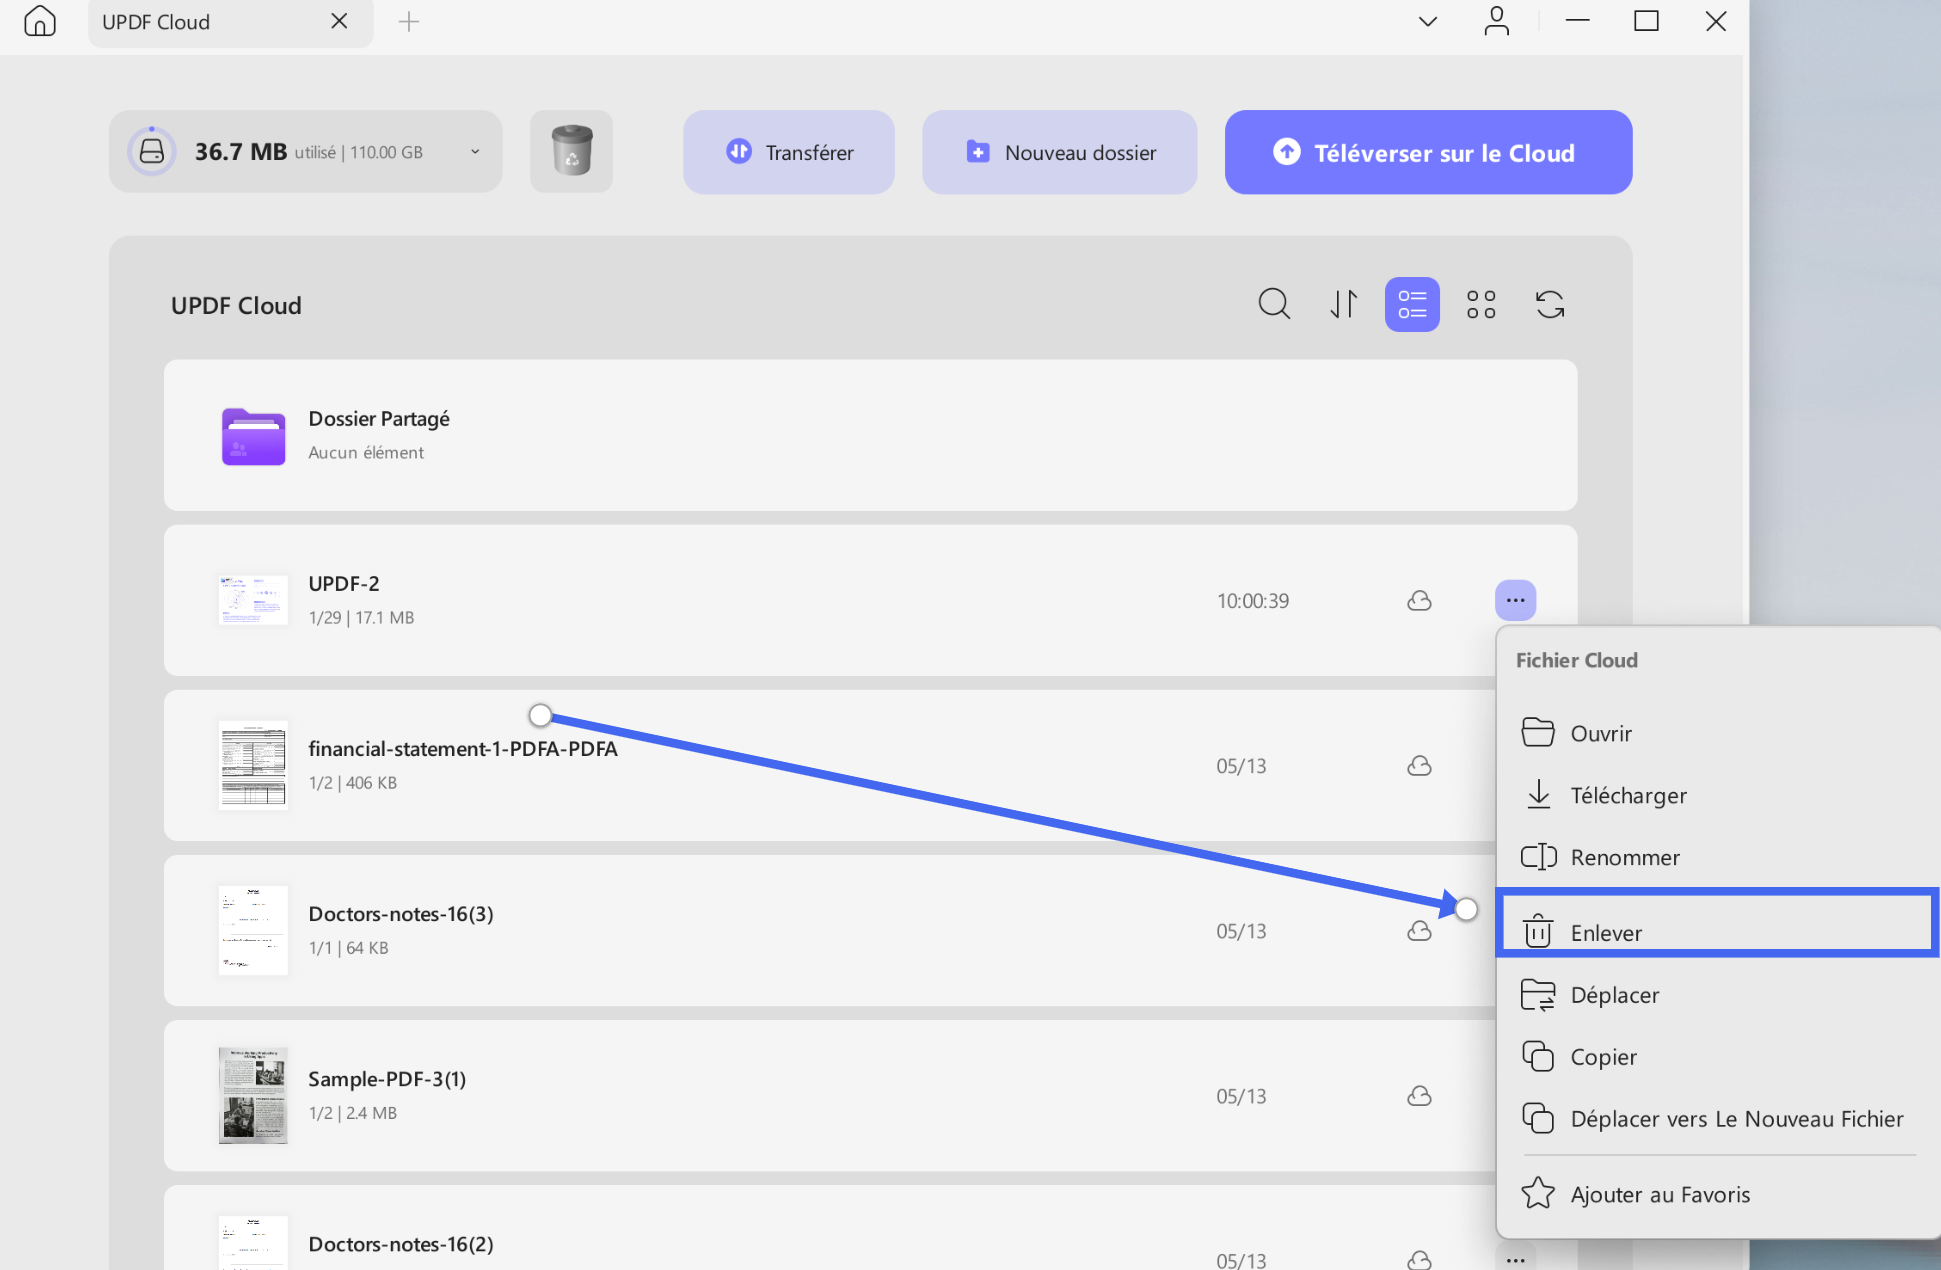Open Doctors-notes-16(3) thumbnail
This screenshot has width=1941, height=1270.
253,930
